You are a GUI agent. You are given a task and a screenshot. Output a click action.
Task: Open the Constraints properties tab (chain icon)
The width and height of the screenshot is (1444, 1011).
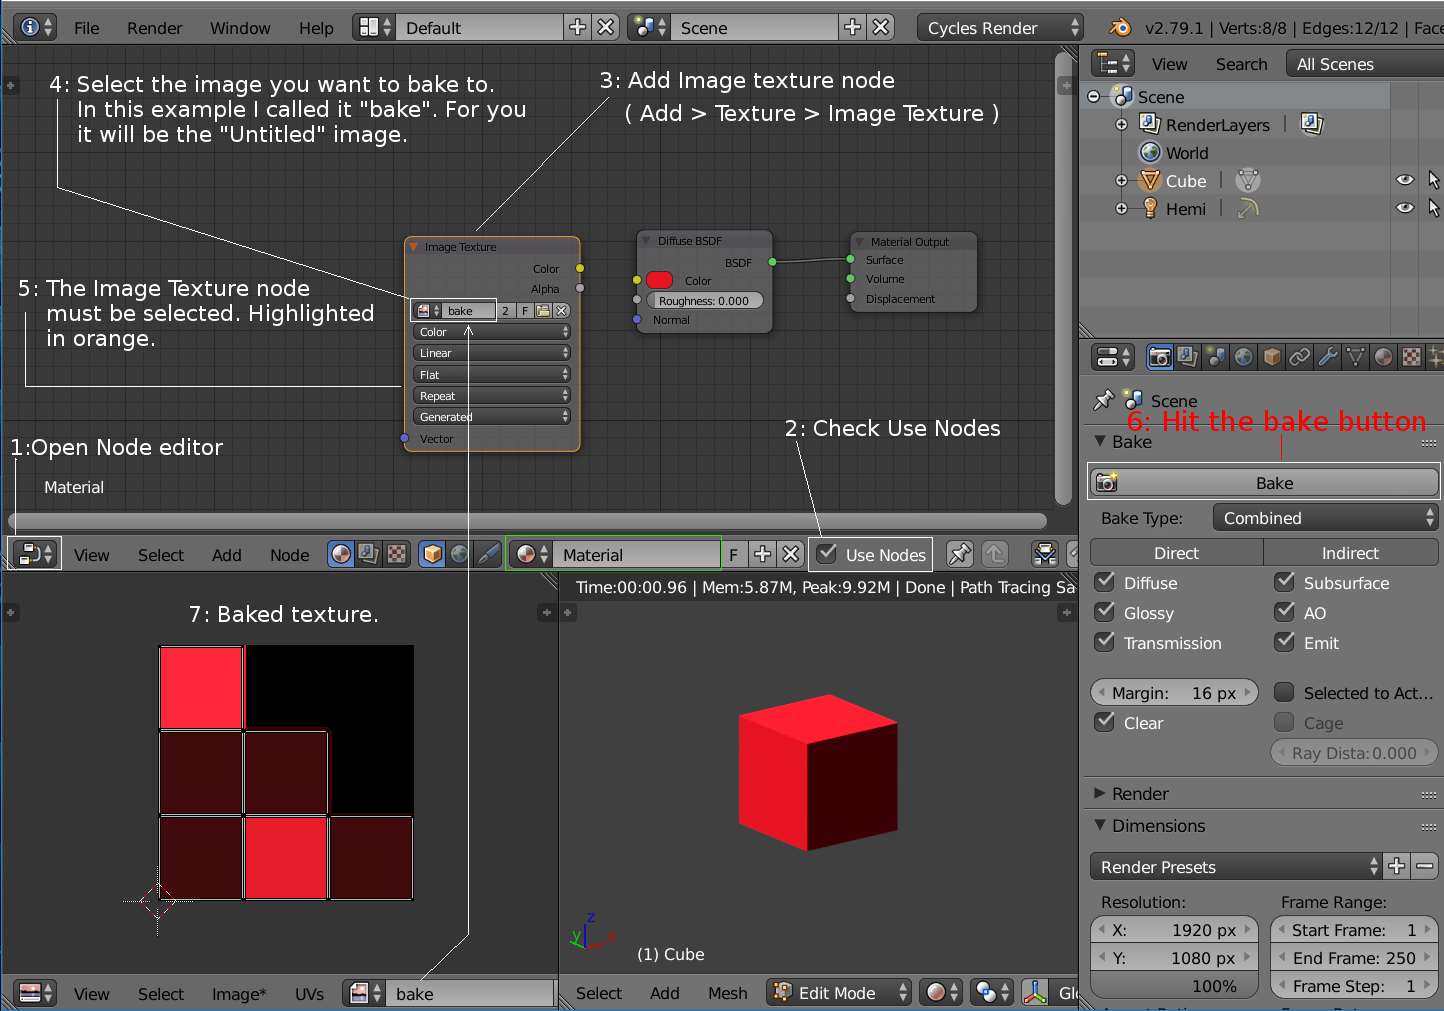(1299, 357)
